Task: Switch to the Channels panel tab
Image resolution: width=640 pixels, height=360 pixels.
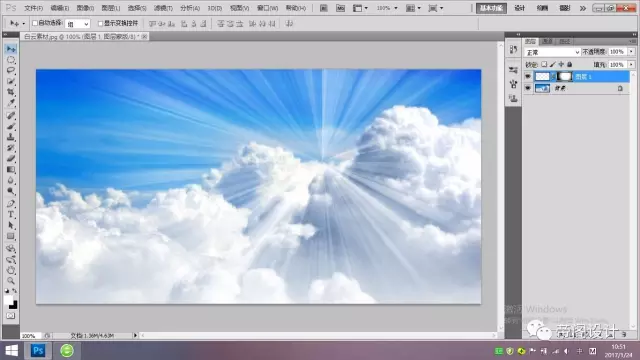Action: point(547,41)
